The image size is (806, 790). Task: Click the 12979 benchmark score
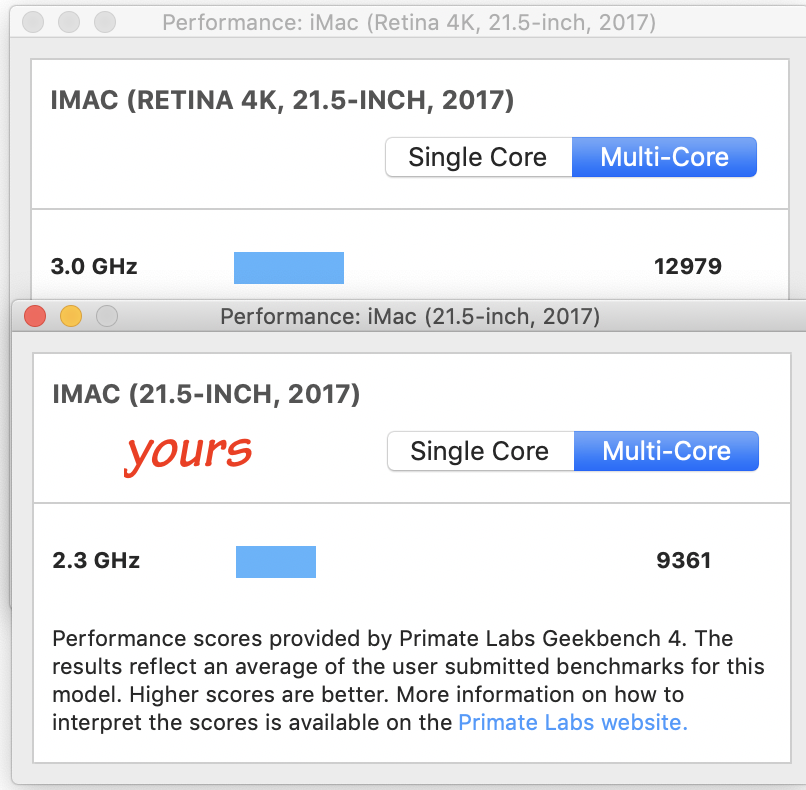(x=687, y=267)
